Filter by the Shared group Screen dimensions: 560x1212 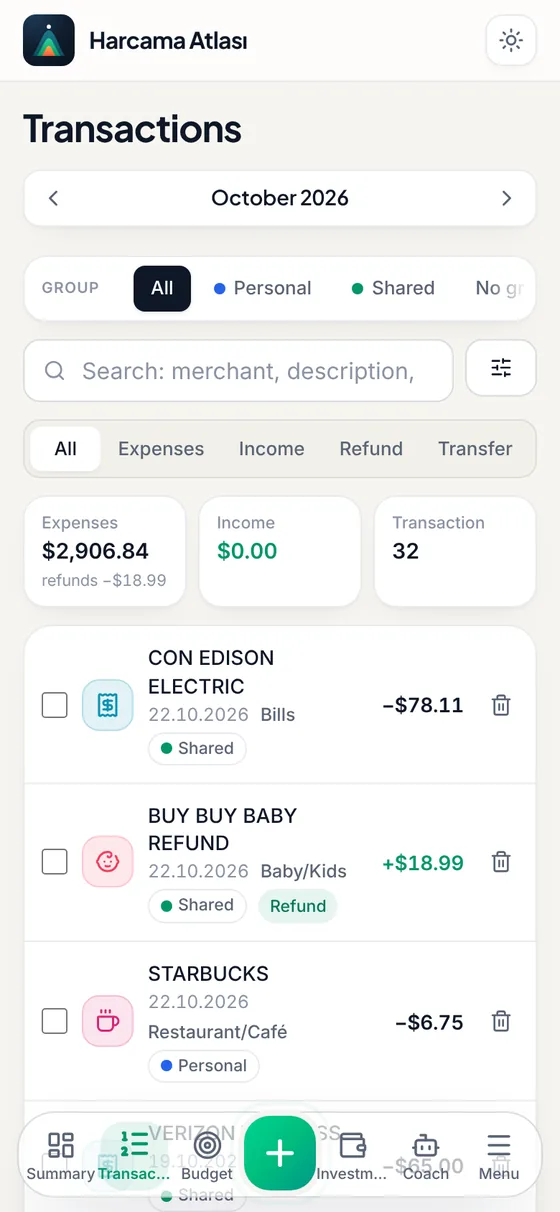coord(393,288)
